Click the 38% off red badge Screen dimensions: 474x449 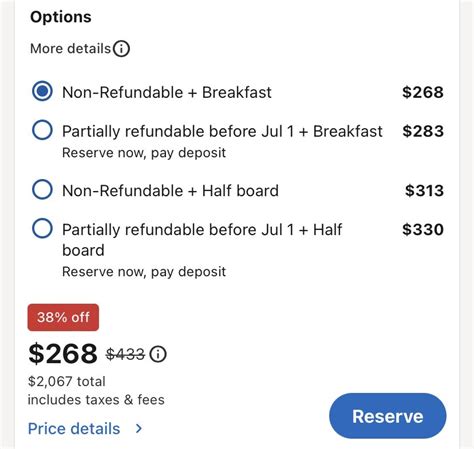[63, 317]
